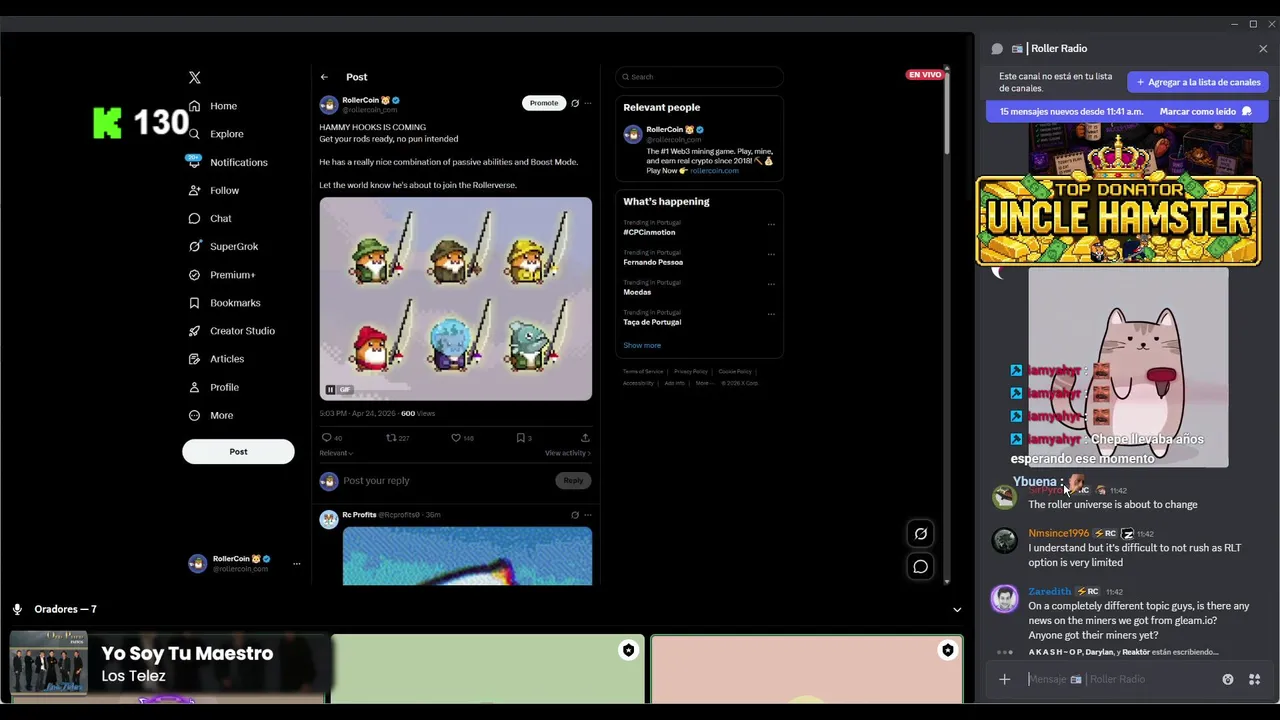Open RollerCoin post three-dot options

pyautogui.click(x=588, y=103)
